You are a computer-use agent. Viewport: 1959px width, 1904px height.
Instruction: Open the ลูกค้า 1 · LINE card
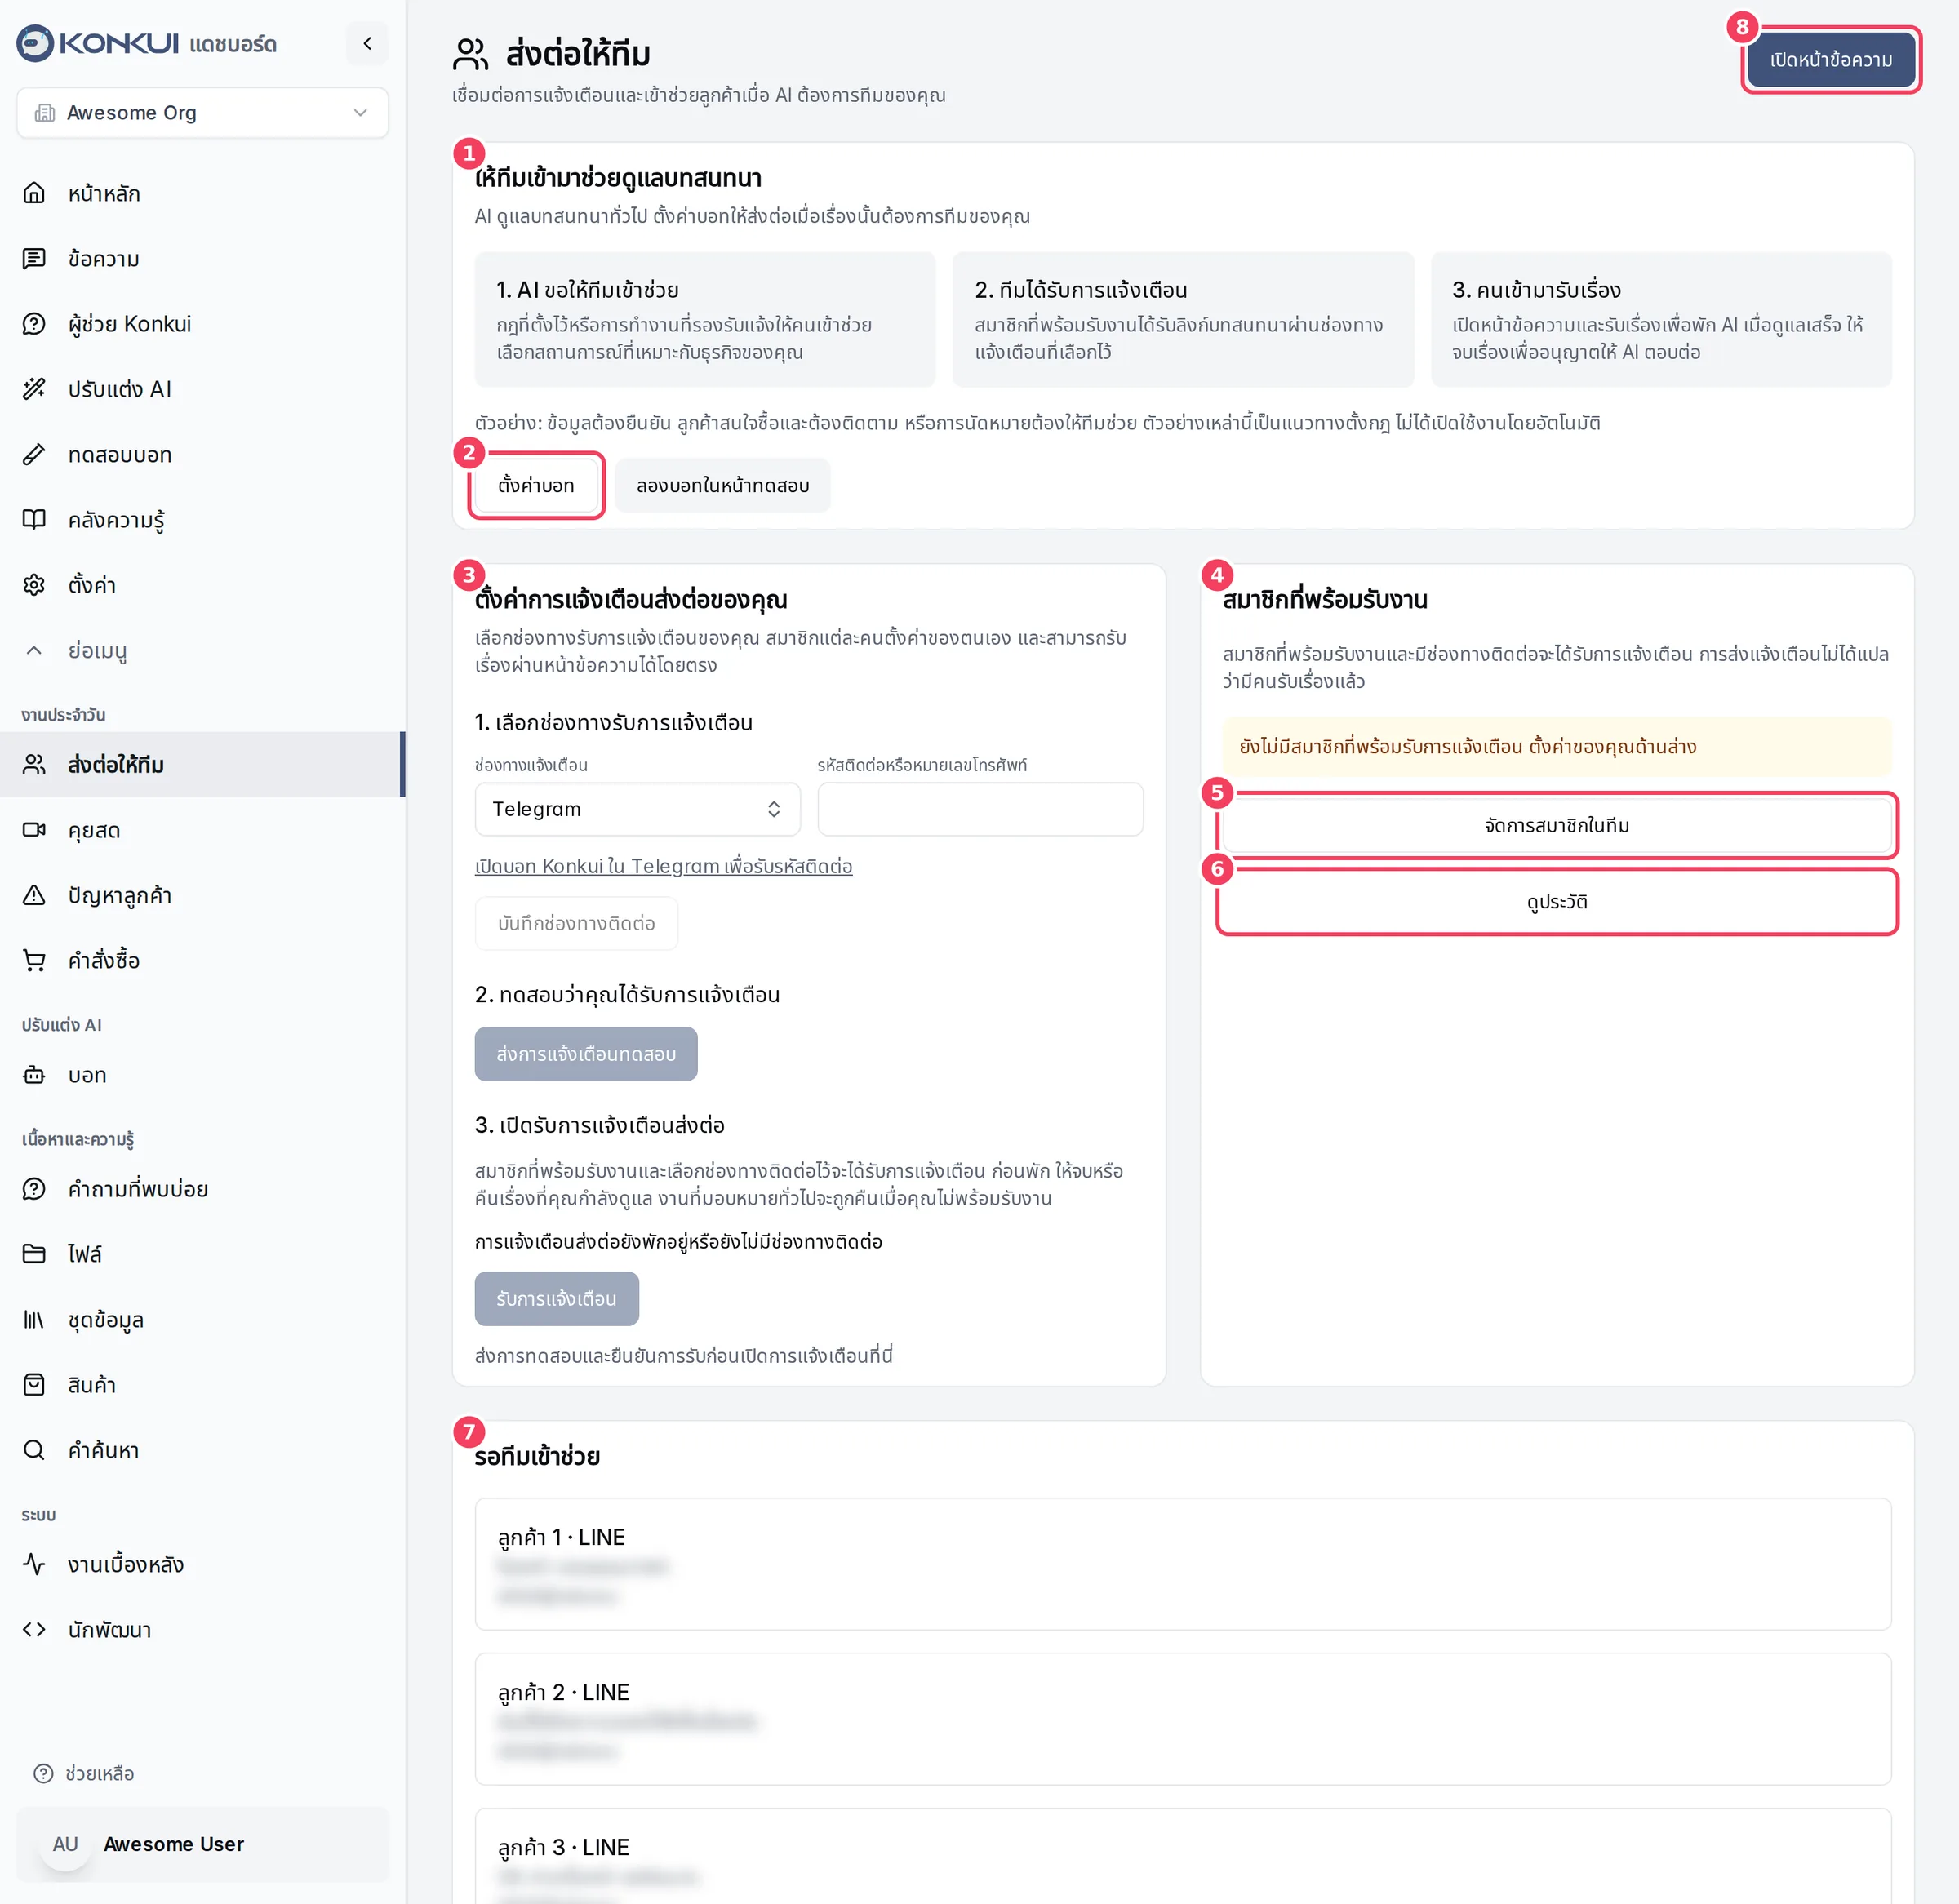(1182, 1564)
